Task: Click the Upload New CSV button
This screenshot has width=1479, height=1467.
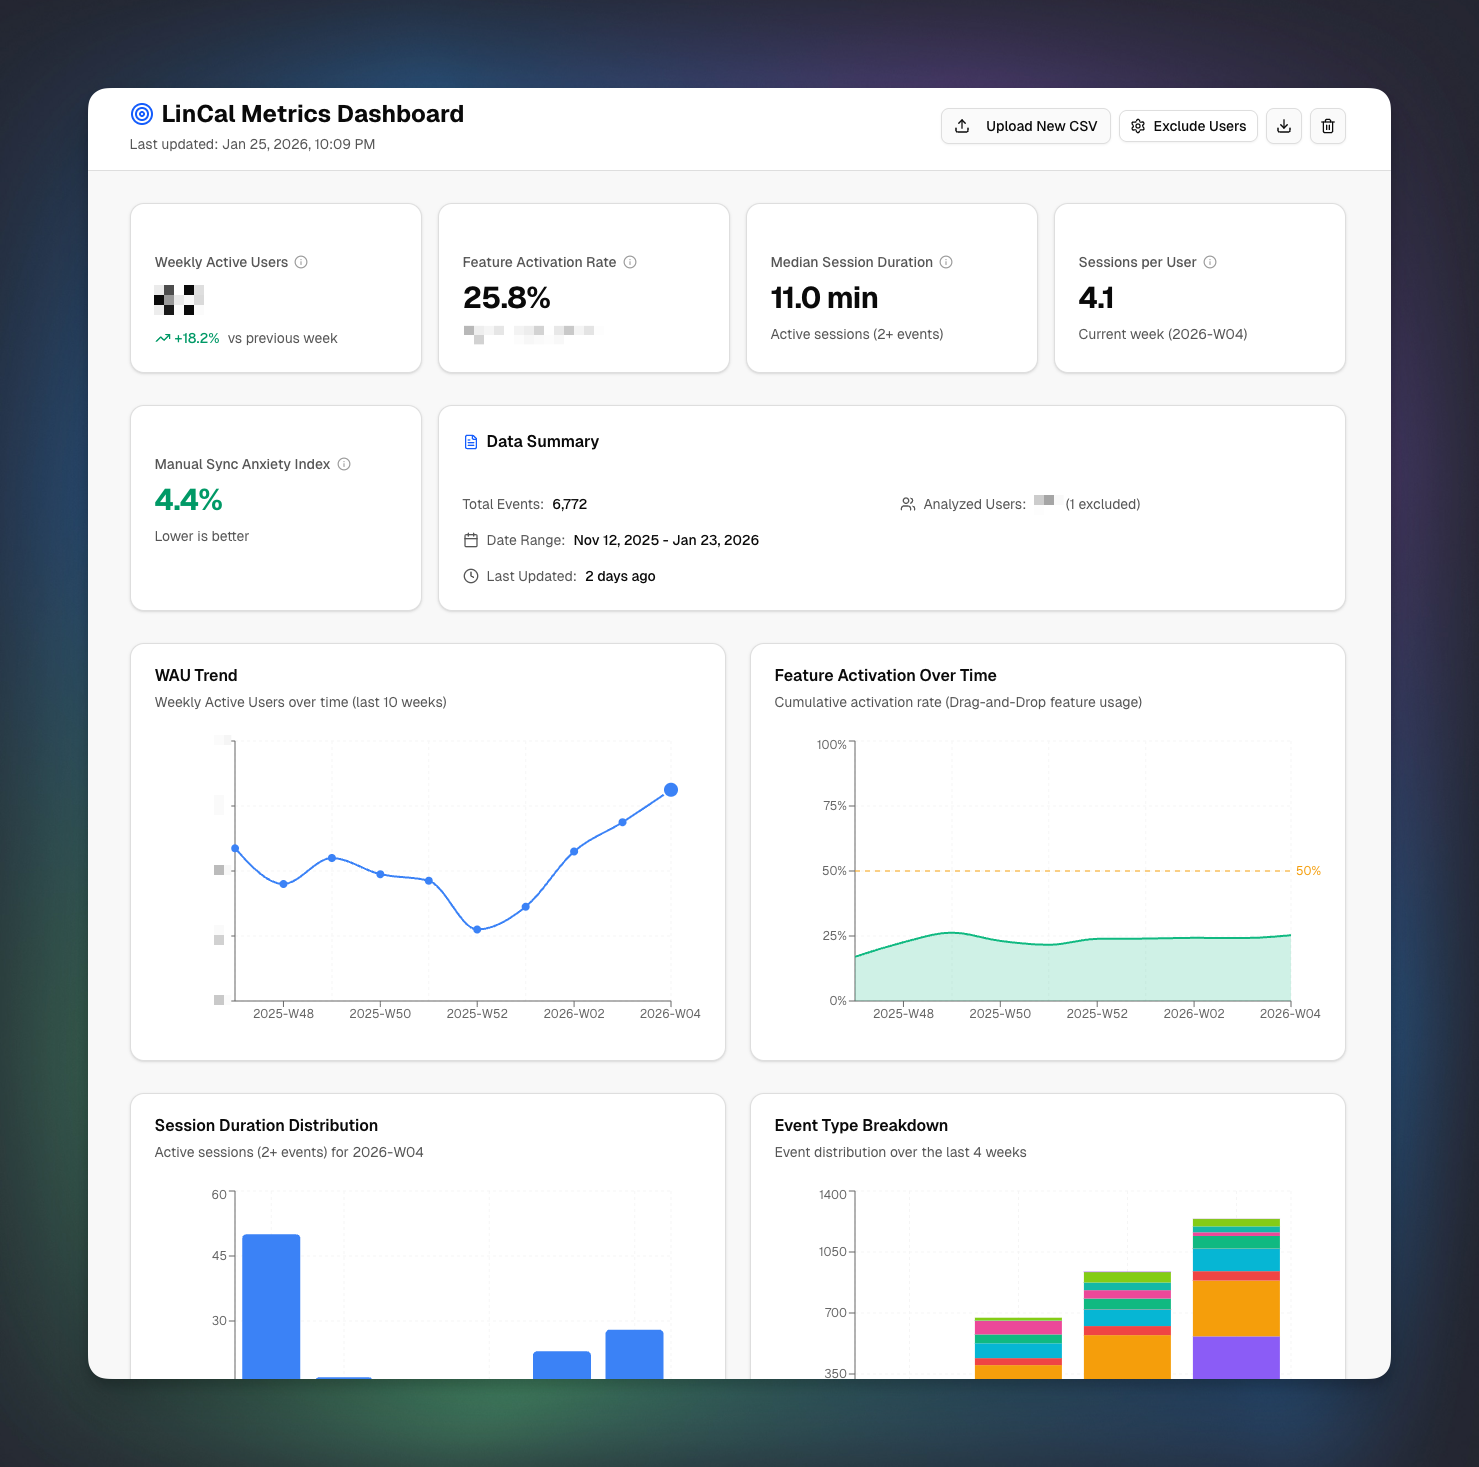Action: pos(1025,126)
